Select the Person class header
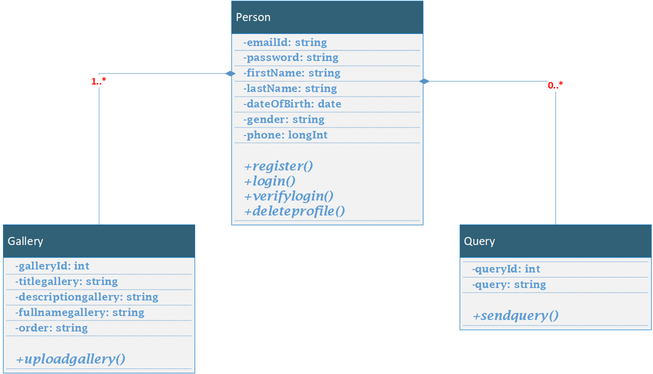 click(327, 17)
